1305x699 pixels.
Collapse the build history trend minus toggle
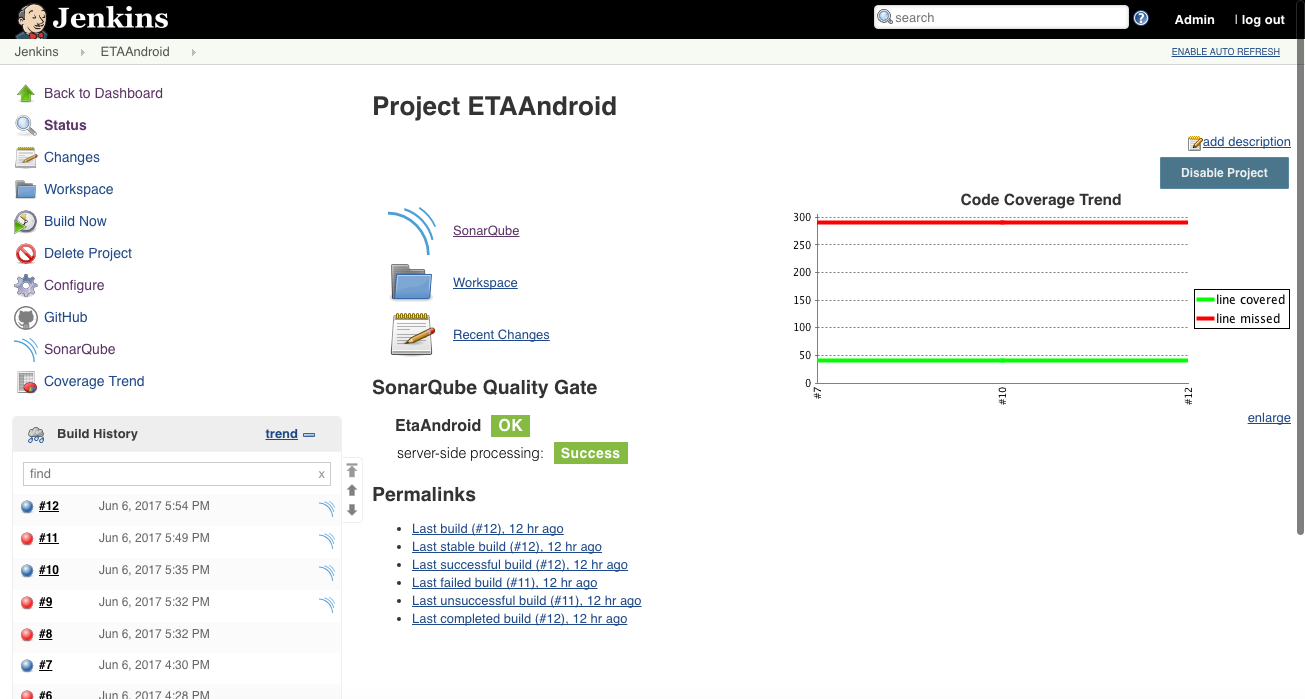pyautogui.click(x=309, y=434)
